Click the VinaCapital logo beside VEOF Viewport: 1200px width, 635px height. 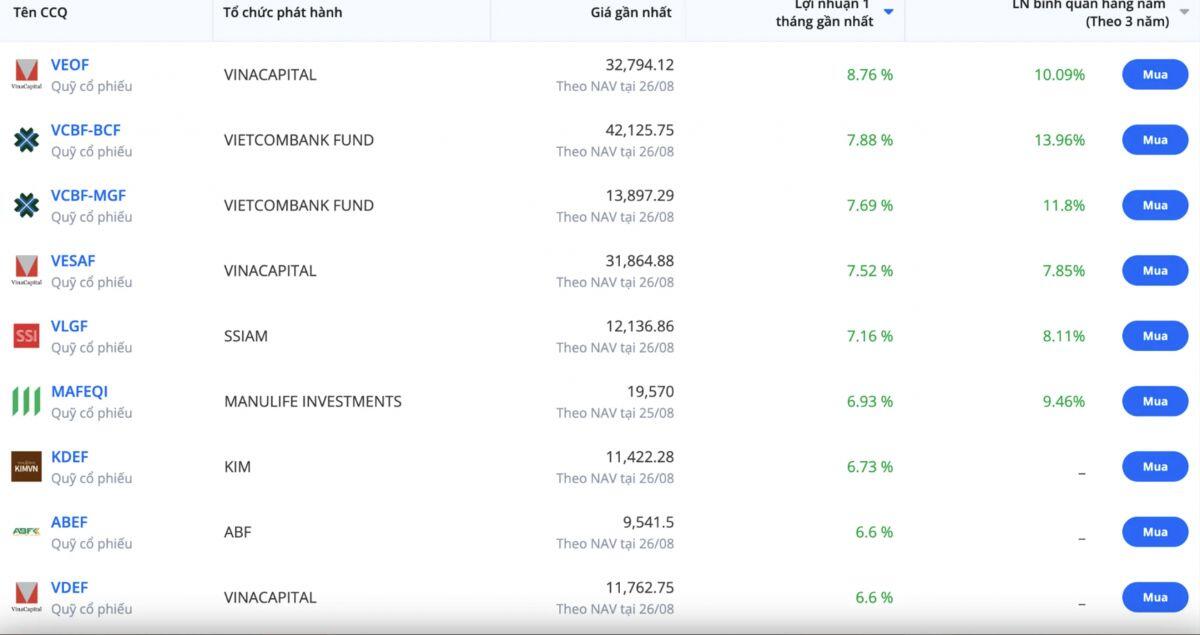26,75
